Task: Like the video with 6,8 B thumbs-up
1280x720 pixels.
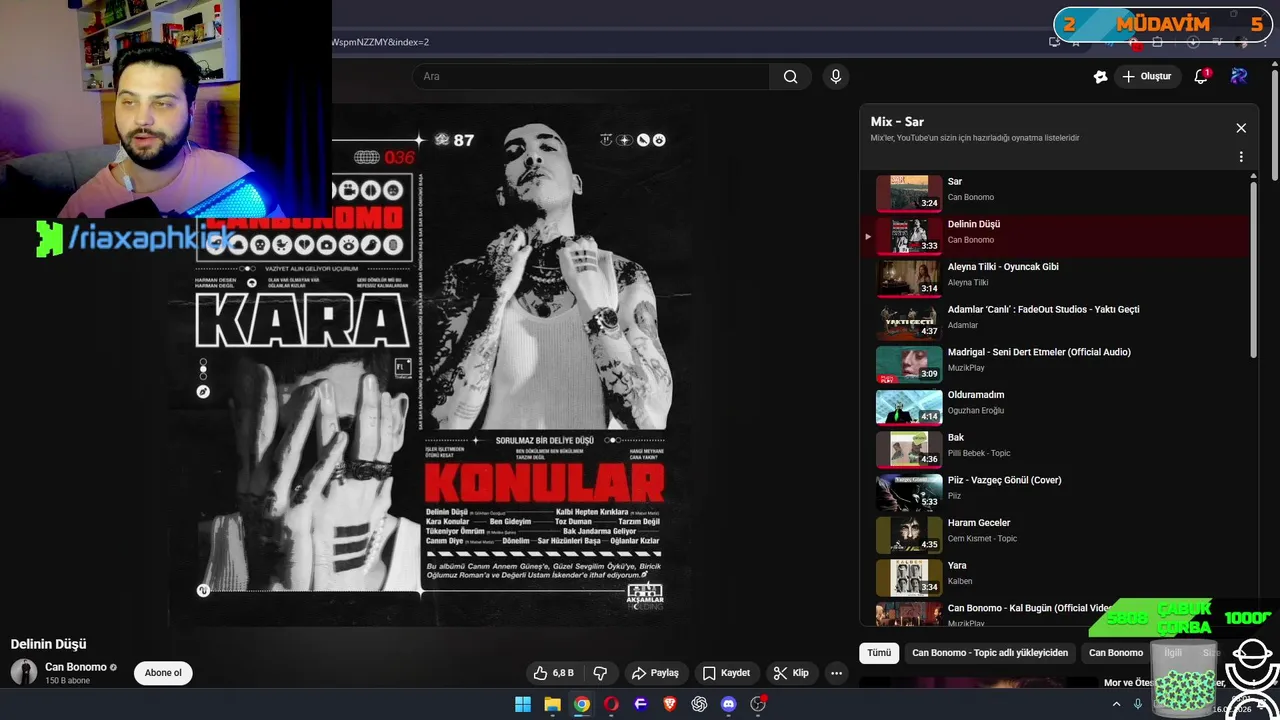Action: point(552,673)
